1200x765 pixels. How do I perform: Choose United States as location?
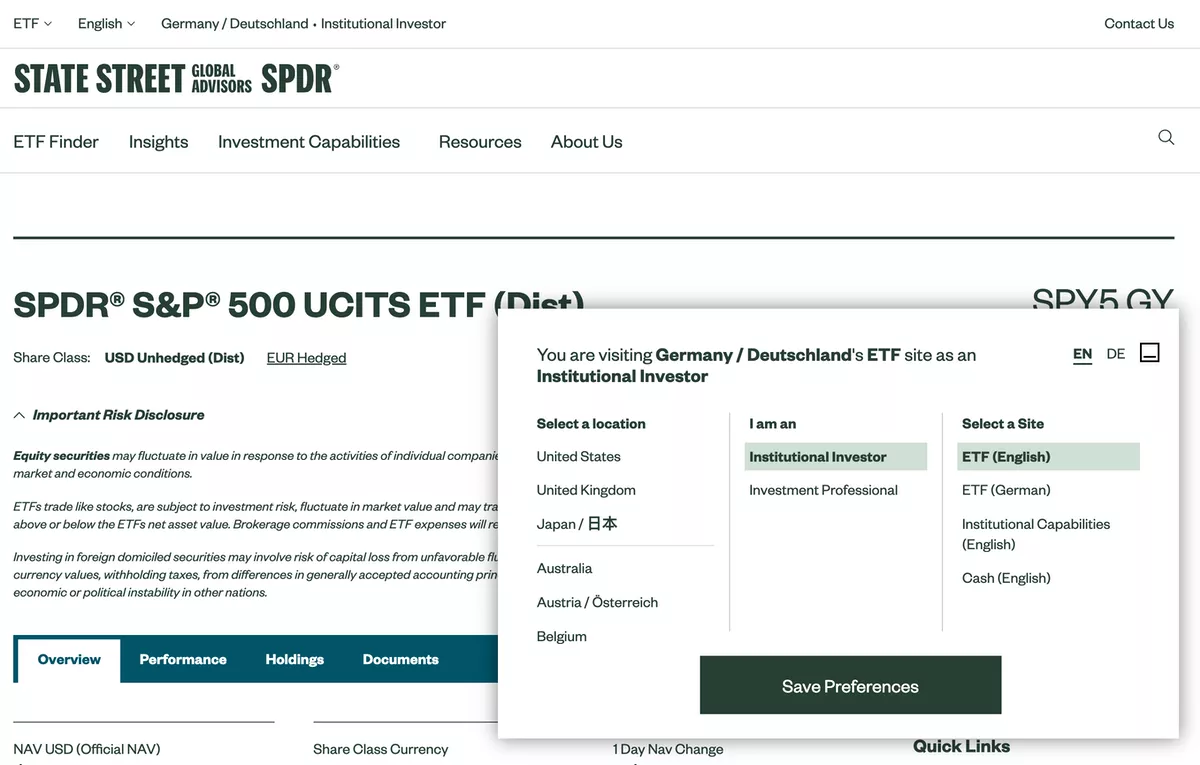point(578,457)
